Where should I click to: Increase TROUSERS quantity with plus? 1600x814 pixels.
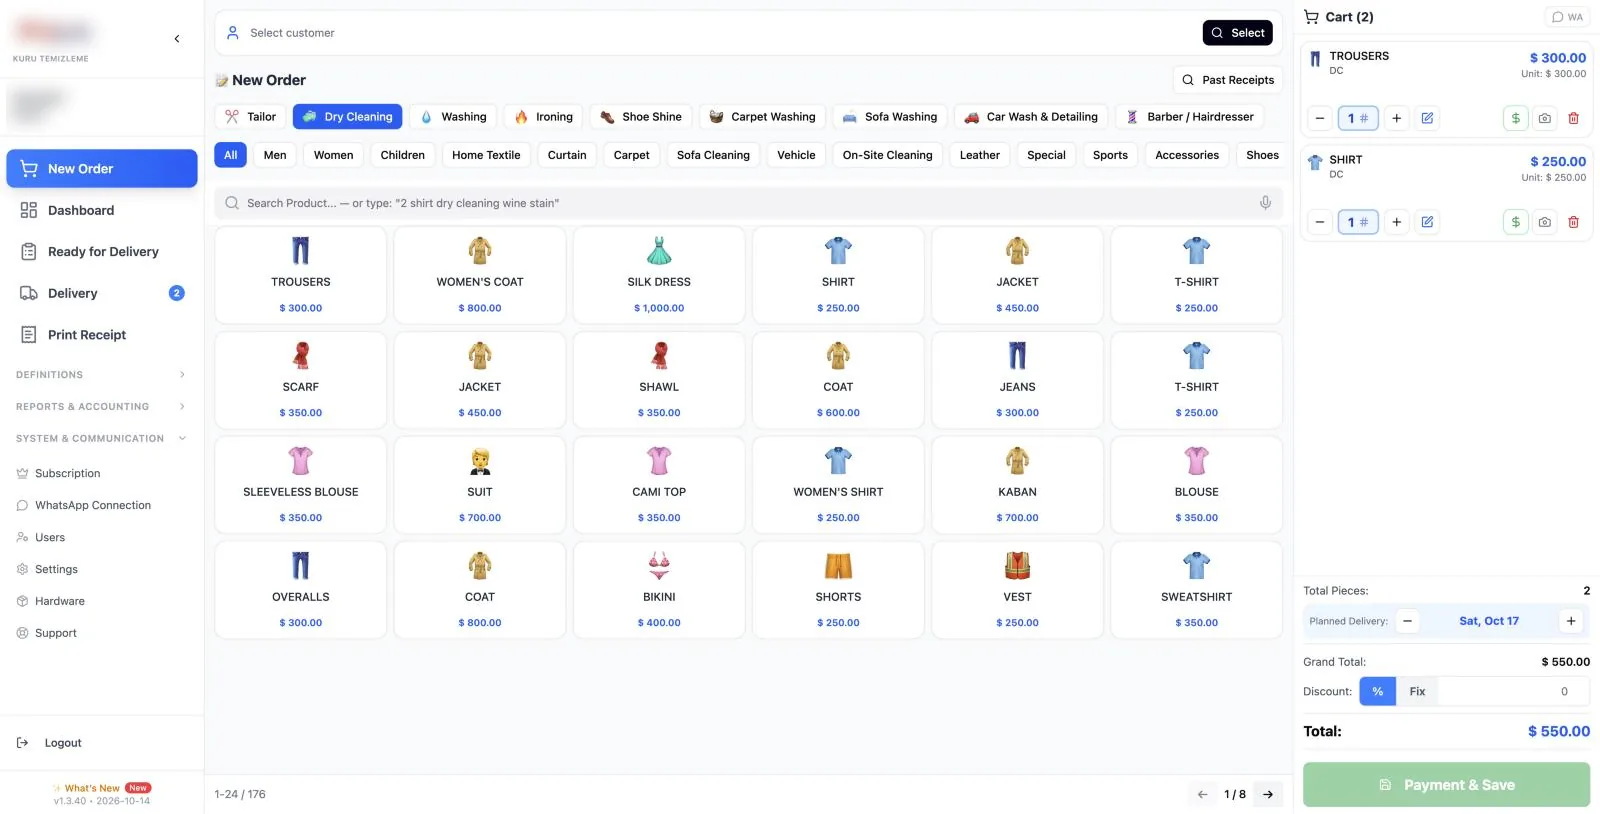click(1397, 118)
